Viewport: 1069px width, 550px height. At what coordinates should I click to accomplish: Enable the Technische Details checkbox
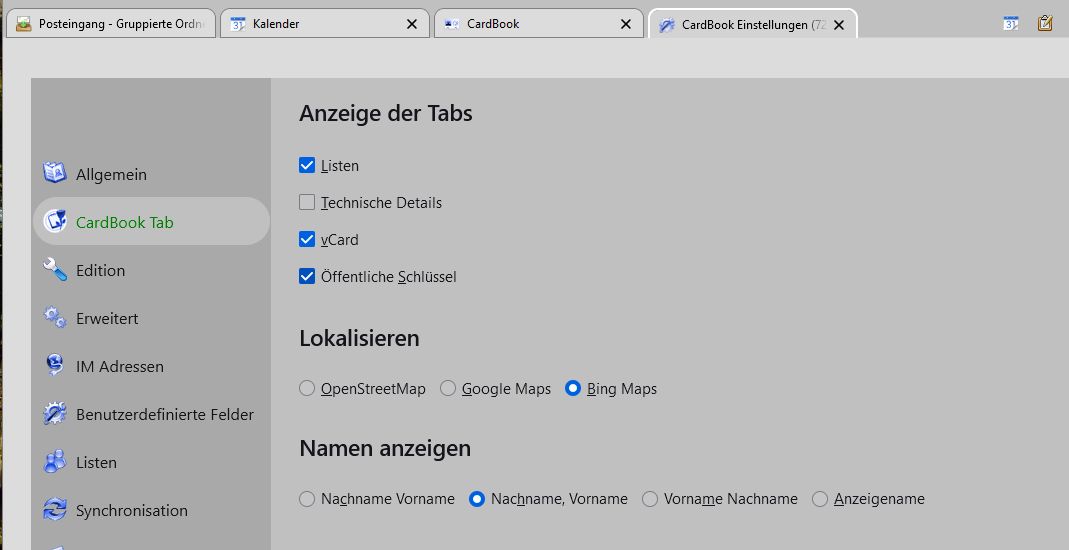[307, 202]
